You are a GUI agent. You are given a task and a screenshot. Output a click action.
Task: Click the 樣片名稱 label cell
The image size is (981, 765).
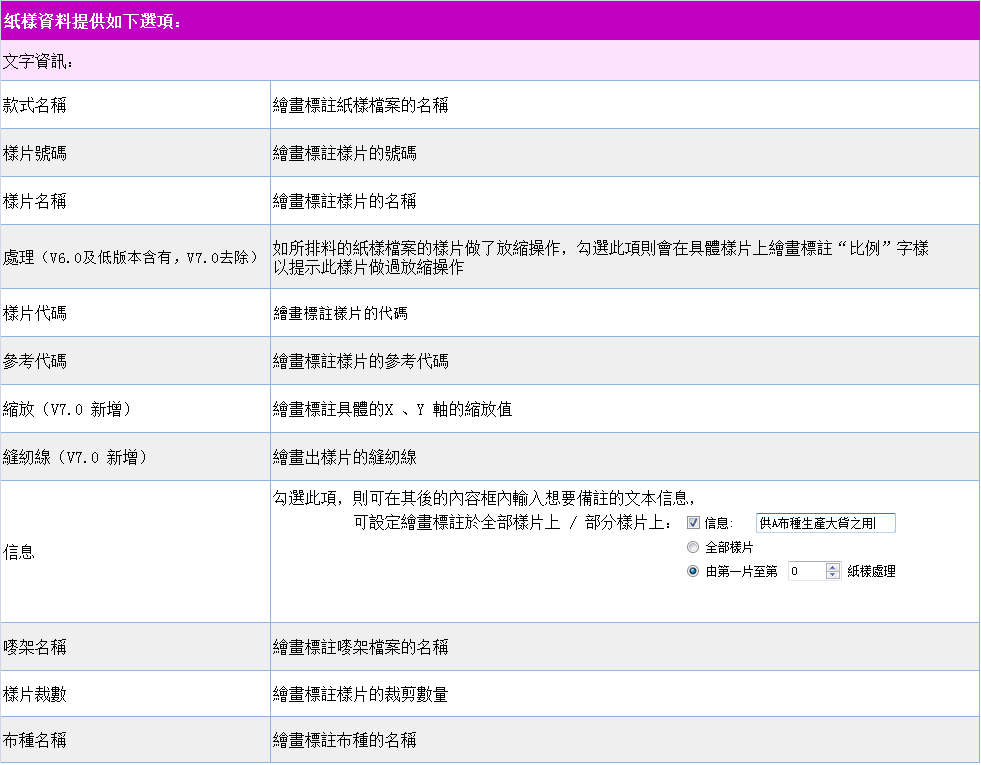tap(35, 201)
